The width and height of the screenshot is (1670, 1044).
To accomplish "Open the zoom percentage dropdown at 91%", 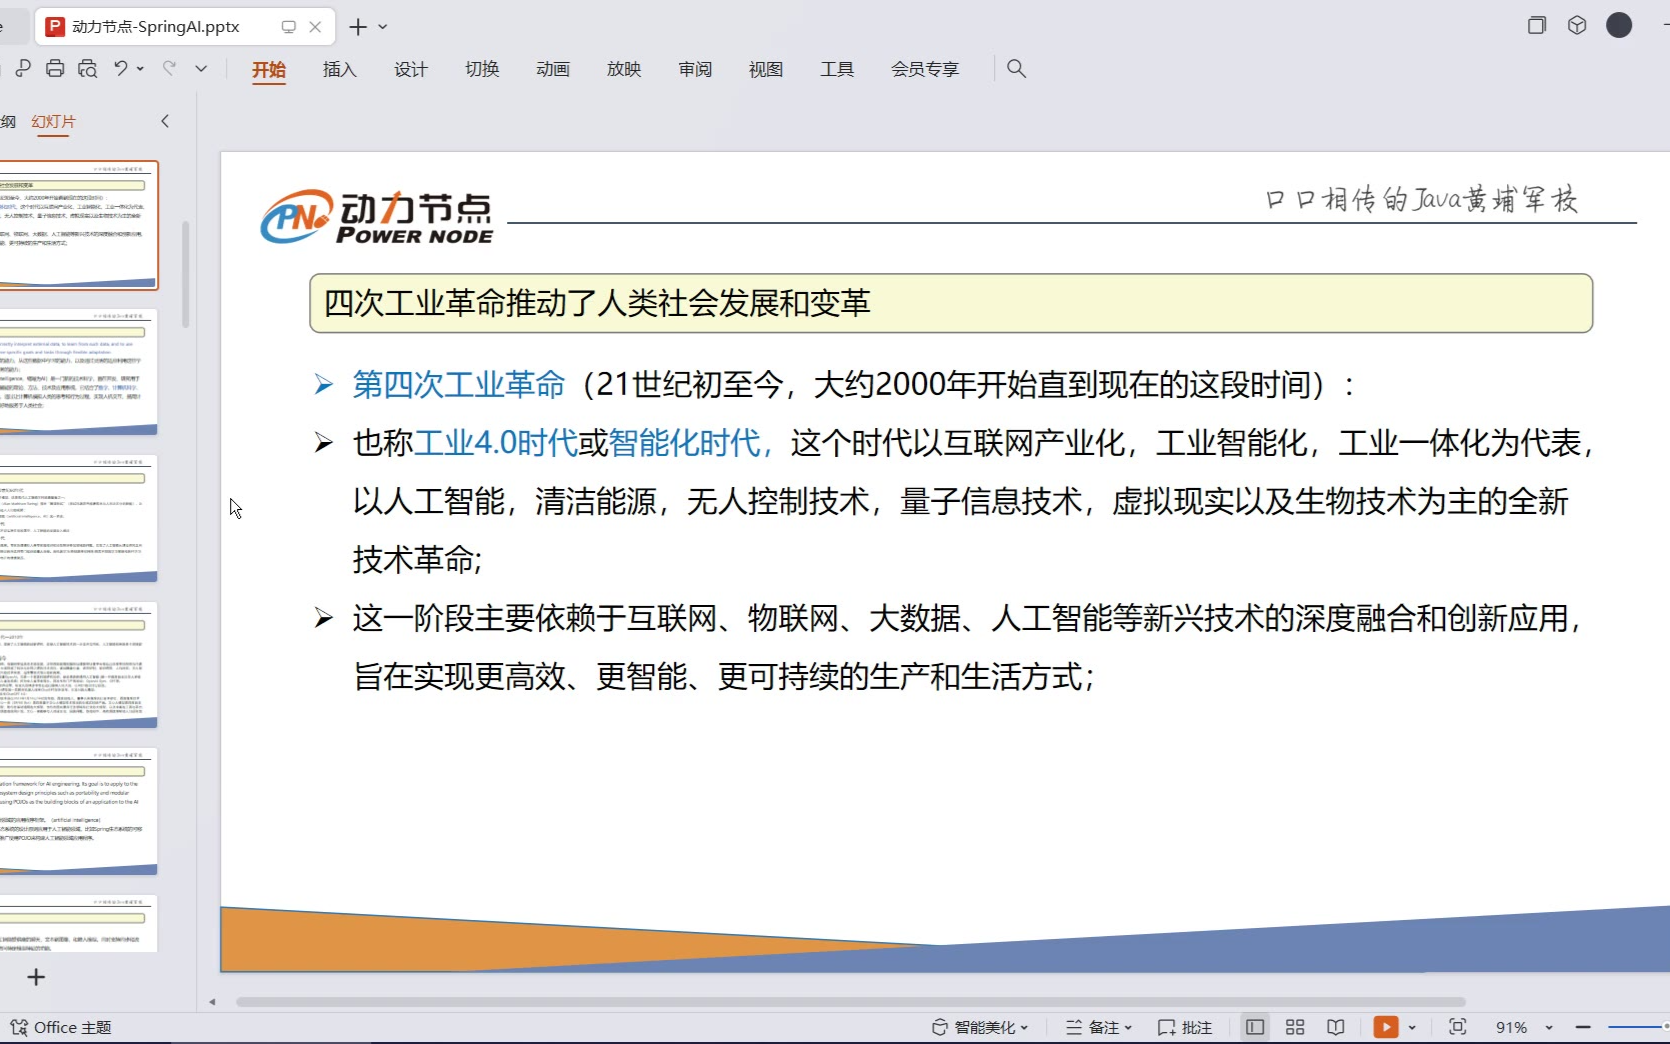I will click(1548, 1028).
